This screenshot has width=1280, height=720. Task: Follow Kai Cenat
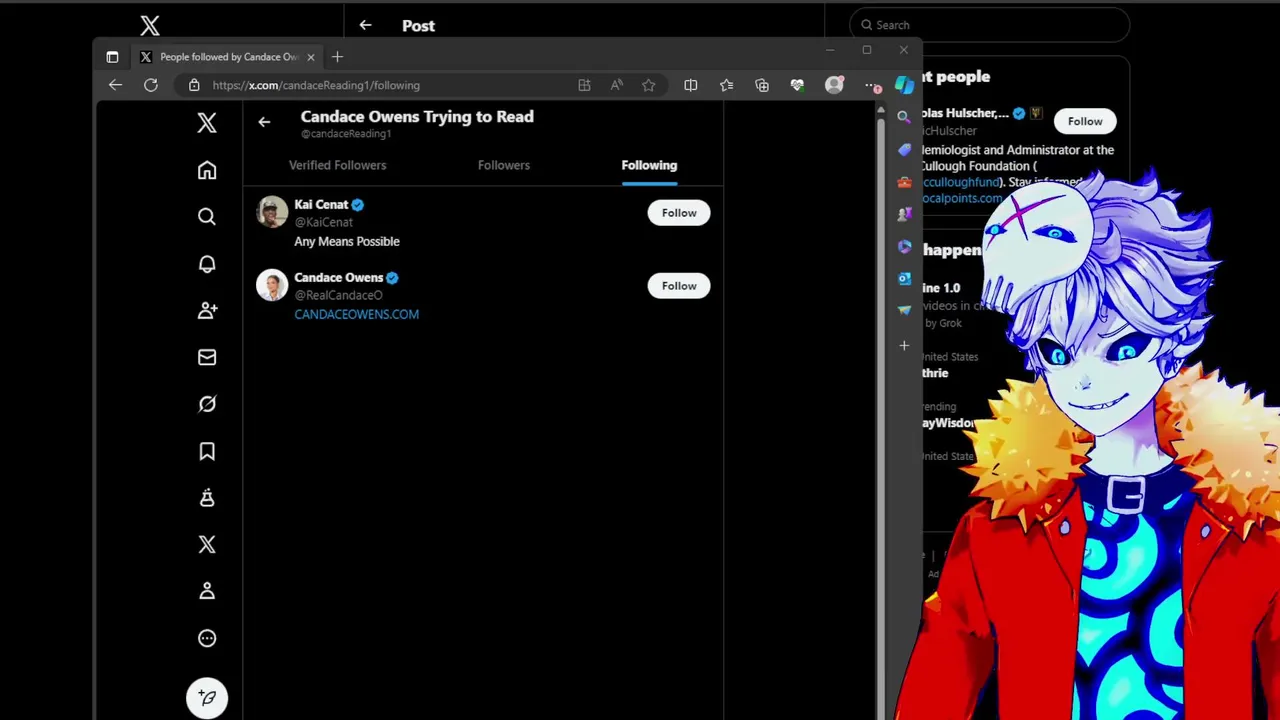coord(679,213)
